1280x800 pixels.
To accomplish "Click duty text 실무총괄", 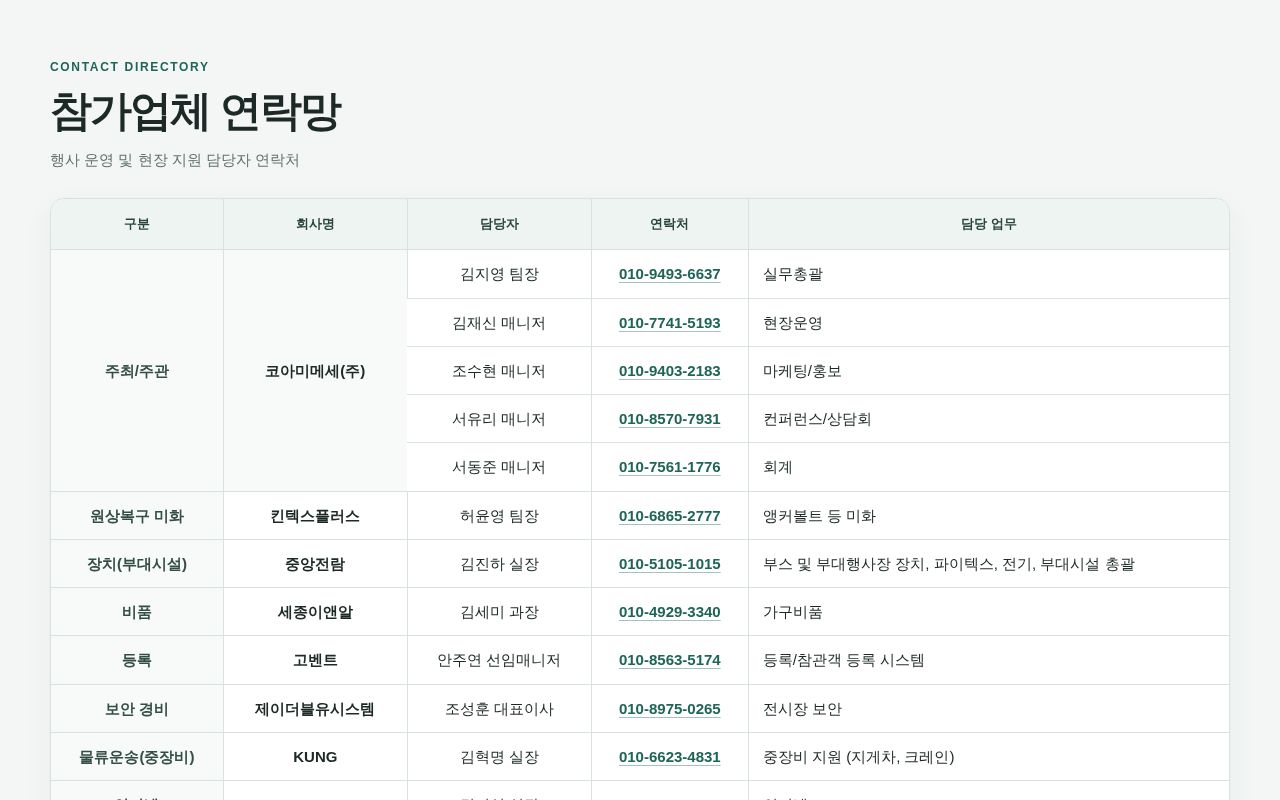I will [793, 274].
